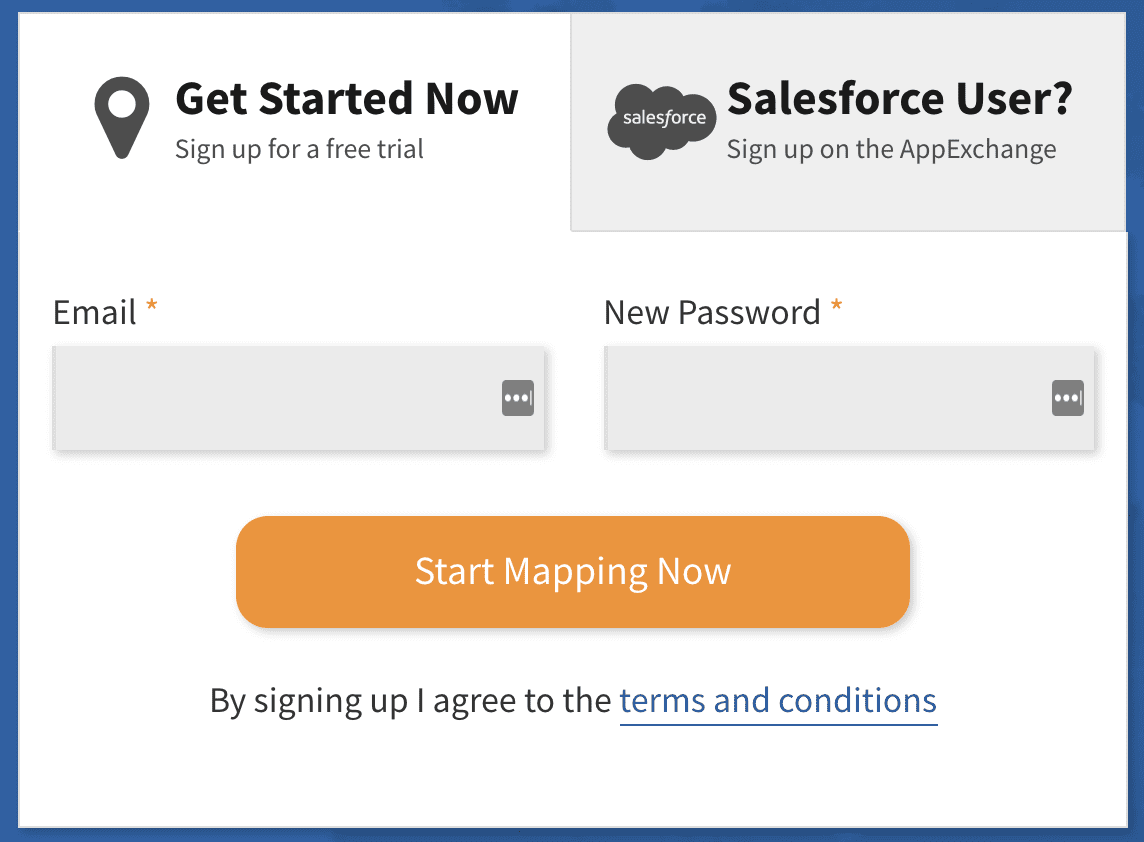
Task: Click the "By signing up I agree" text
Action: pos(410,700)
